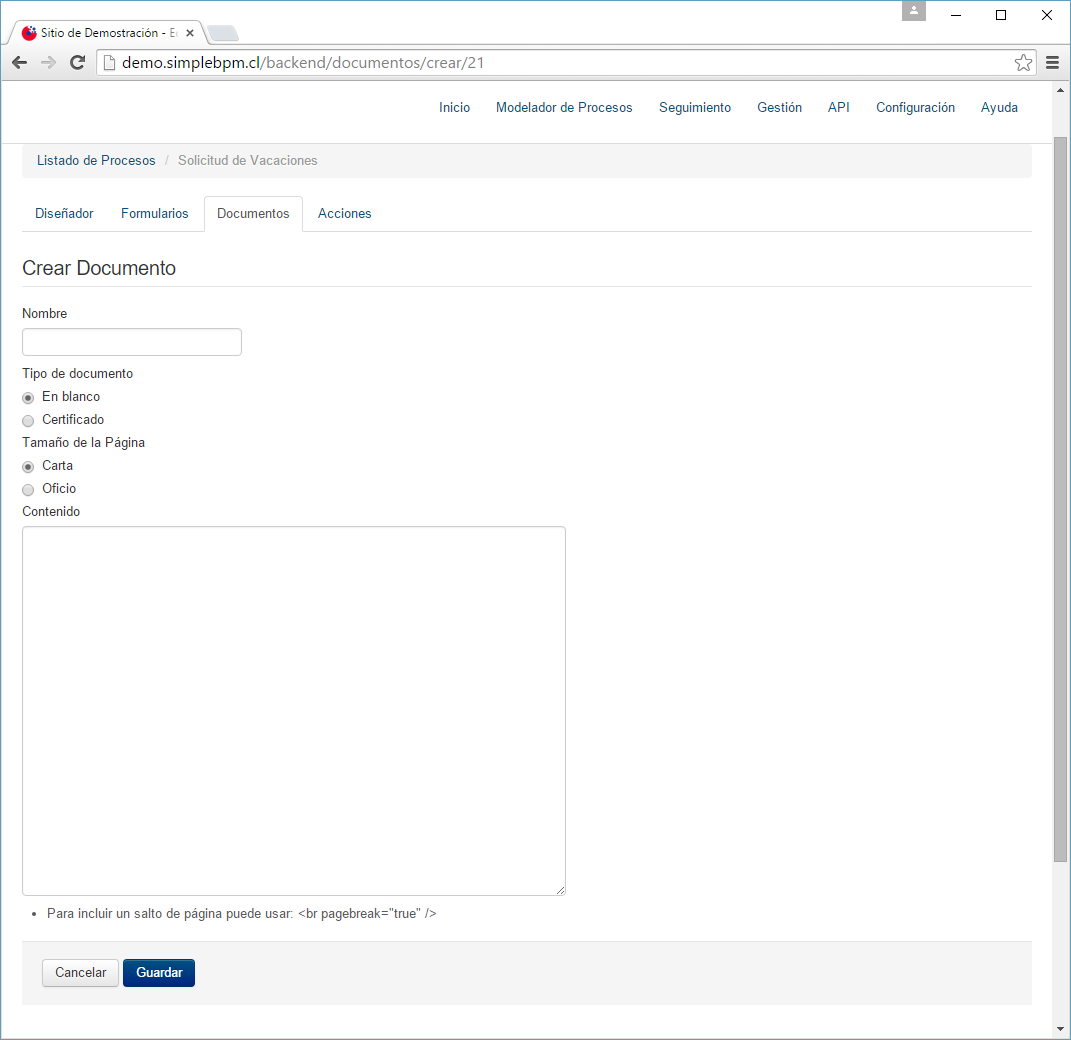This screenshot has width=1071, height=1040.
Task: Click the Tamaño de la Página label
Action: pos(83,442)
